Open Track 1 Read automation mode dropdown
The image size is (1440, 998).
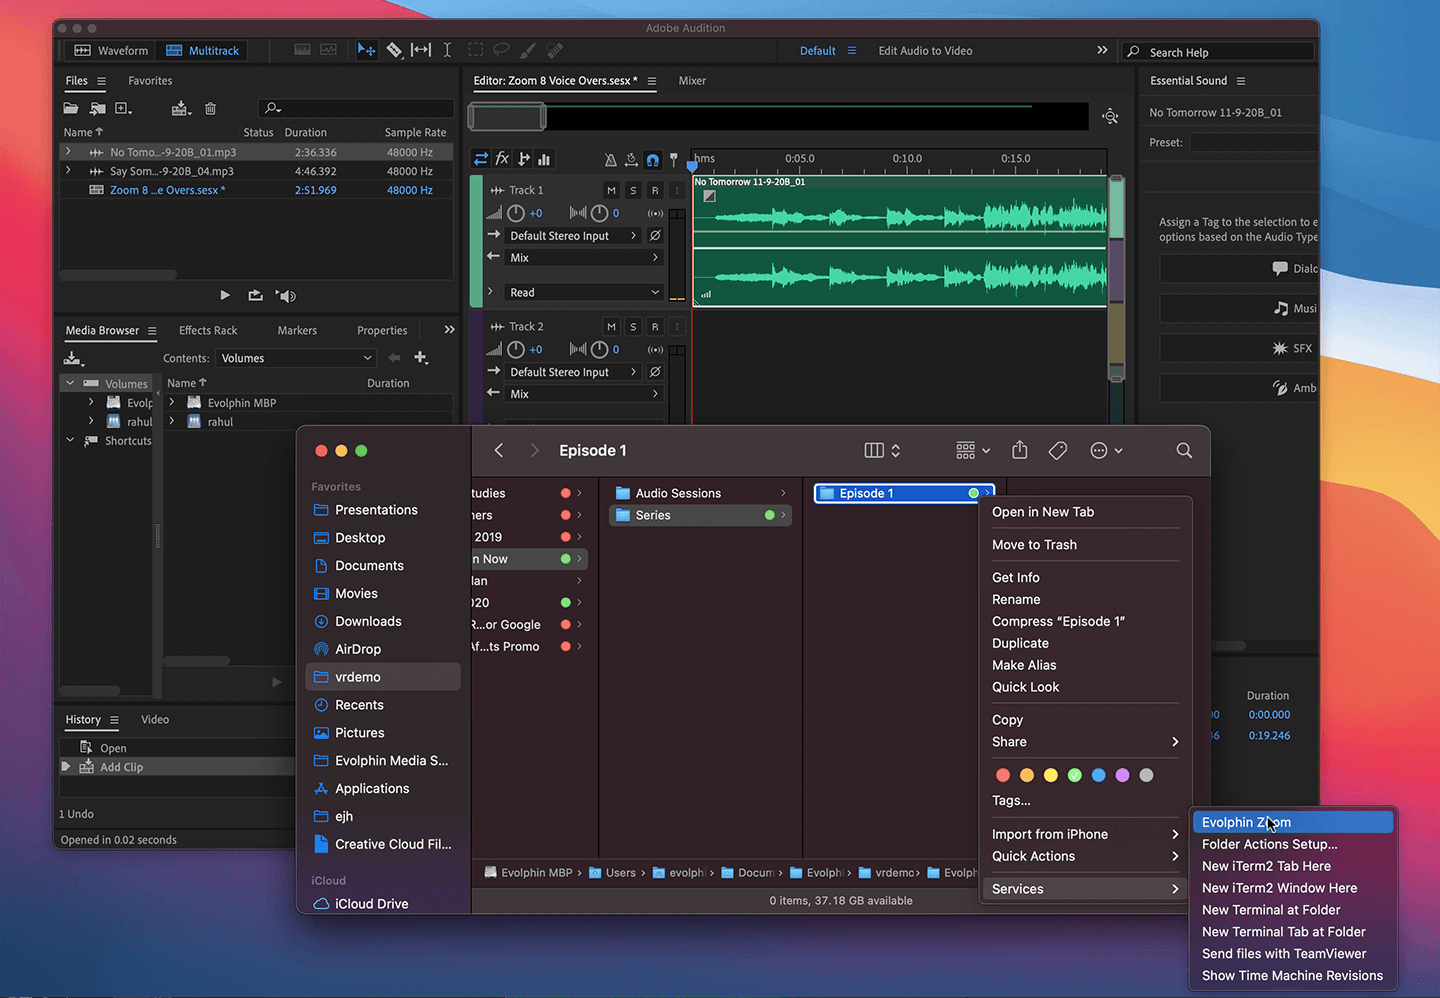(x=585, y=293)
